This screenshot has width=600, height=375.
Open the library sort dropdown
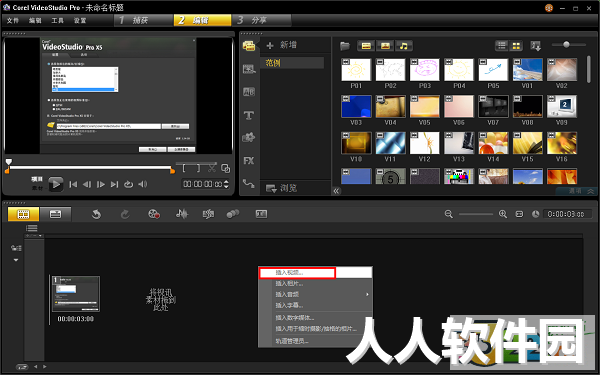coord(535,46)
